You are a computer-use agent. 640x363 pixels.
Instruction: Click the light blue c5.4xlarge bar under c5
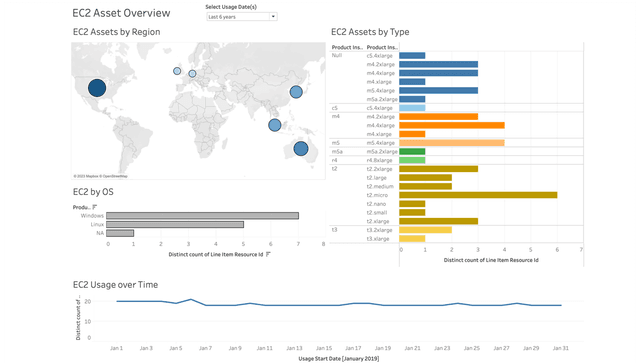[412, 108]
